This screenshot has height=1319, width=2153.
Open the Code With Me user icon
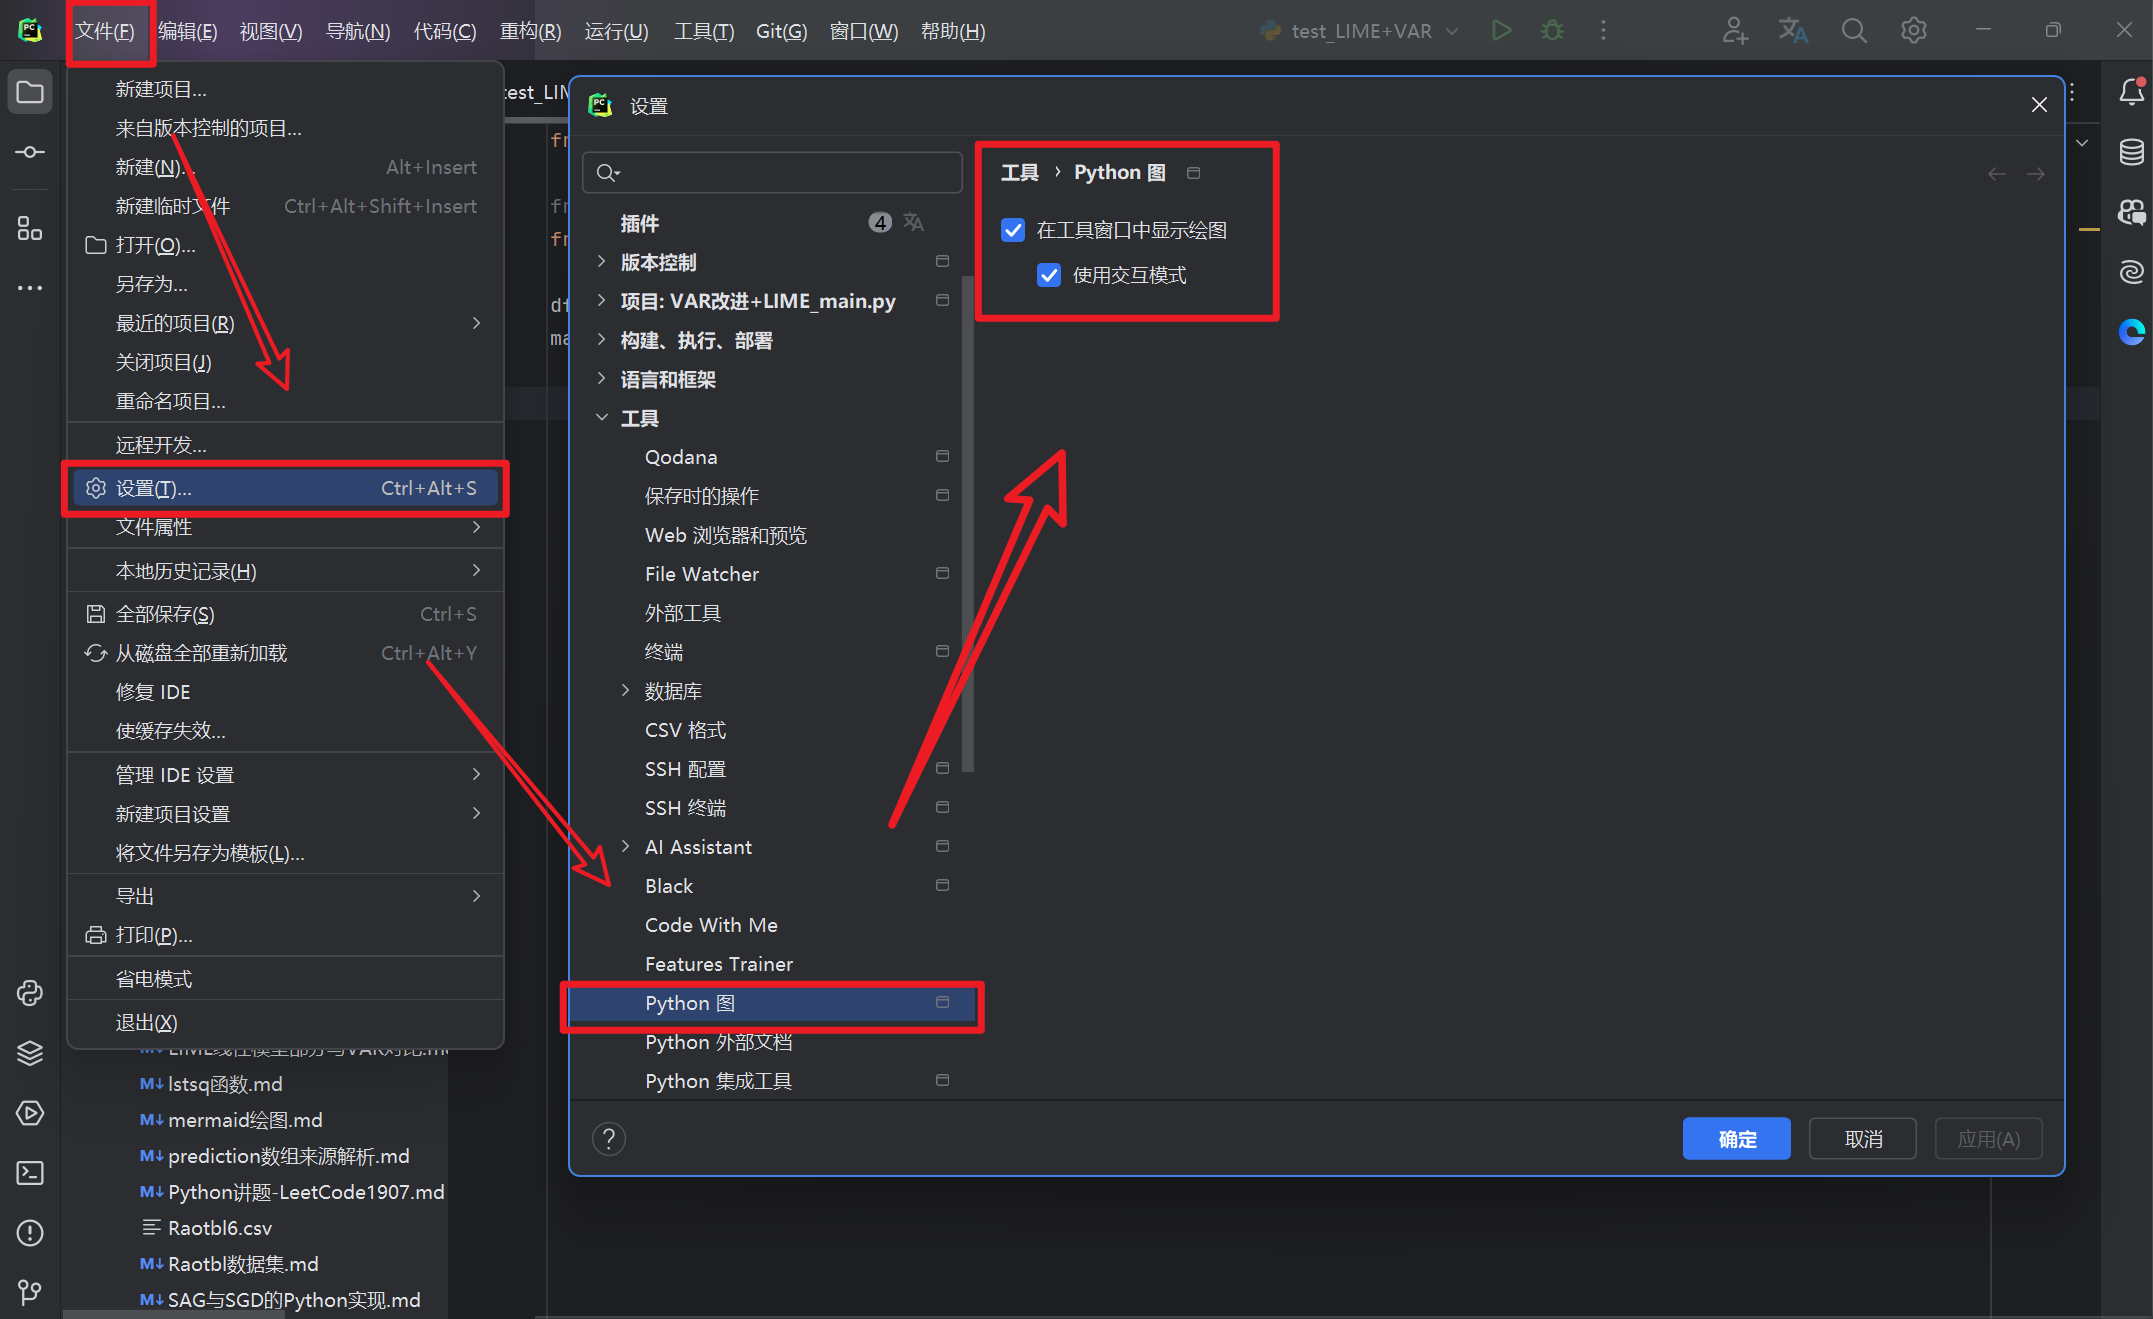(x=1735, y=30)
